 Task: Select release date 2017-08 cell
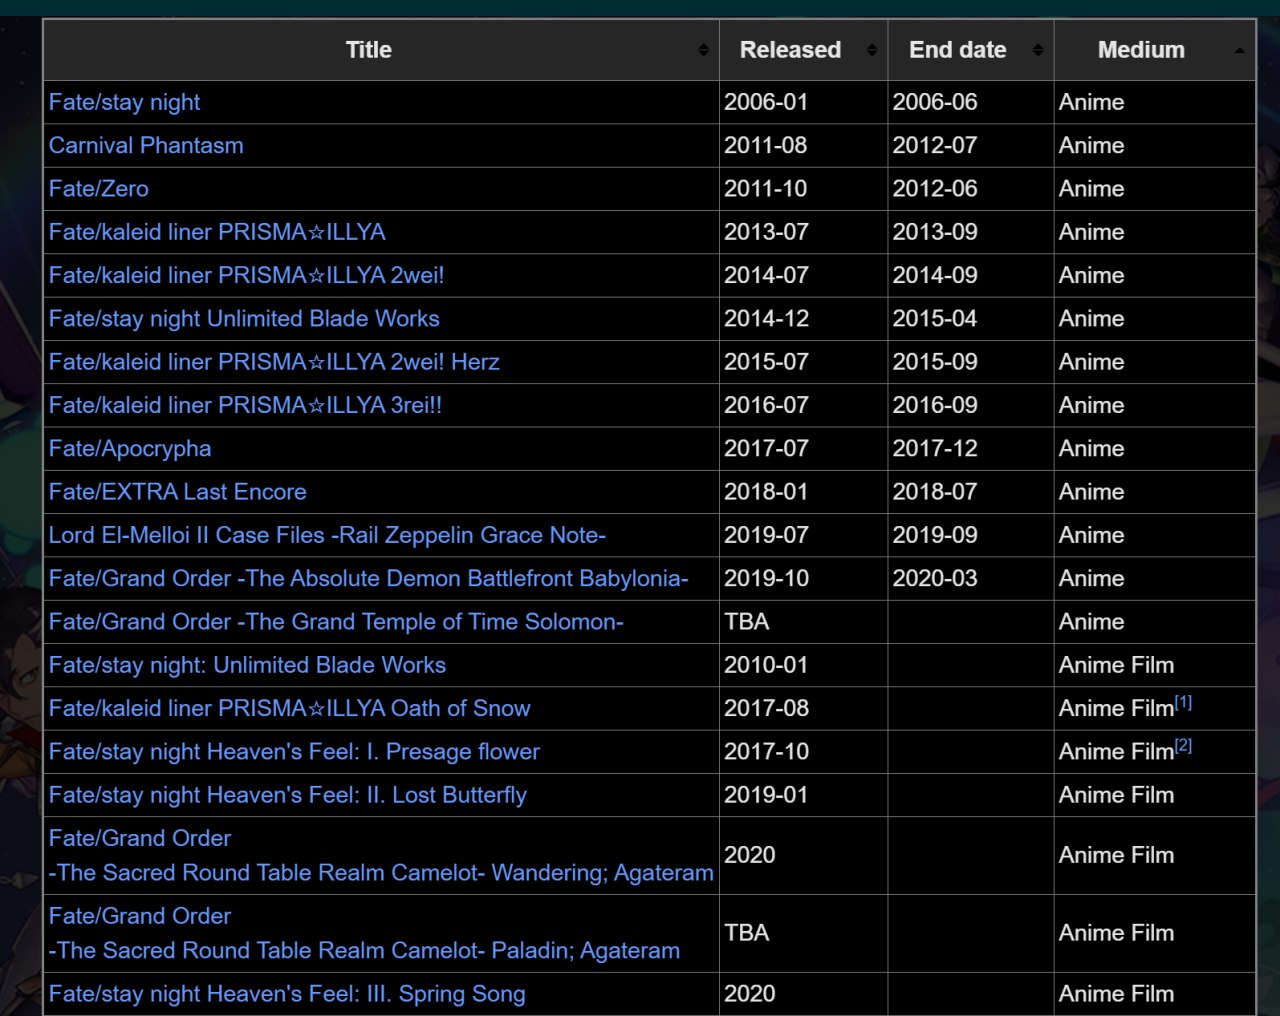(803, 708)
